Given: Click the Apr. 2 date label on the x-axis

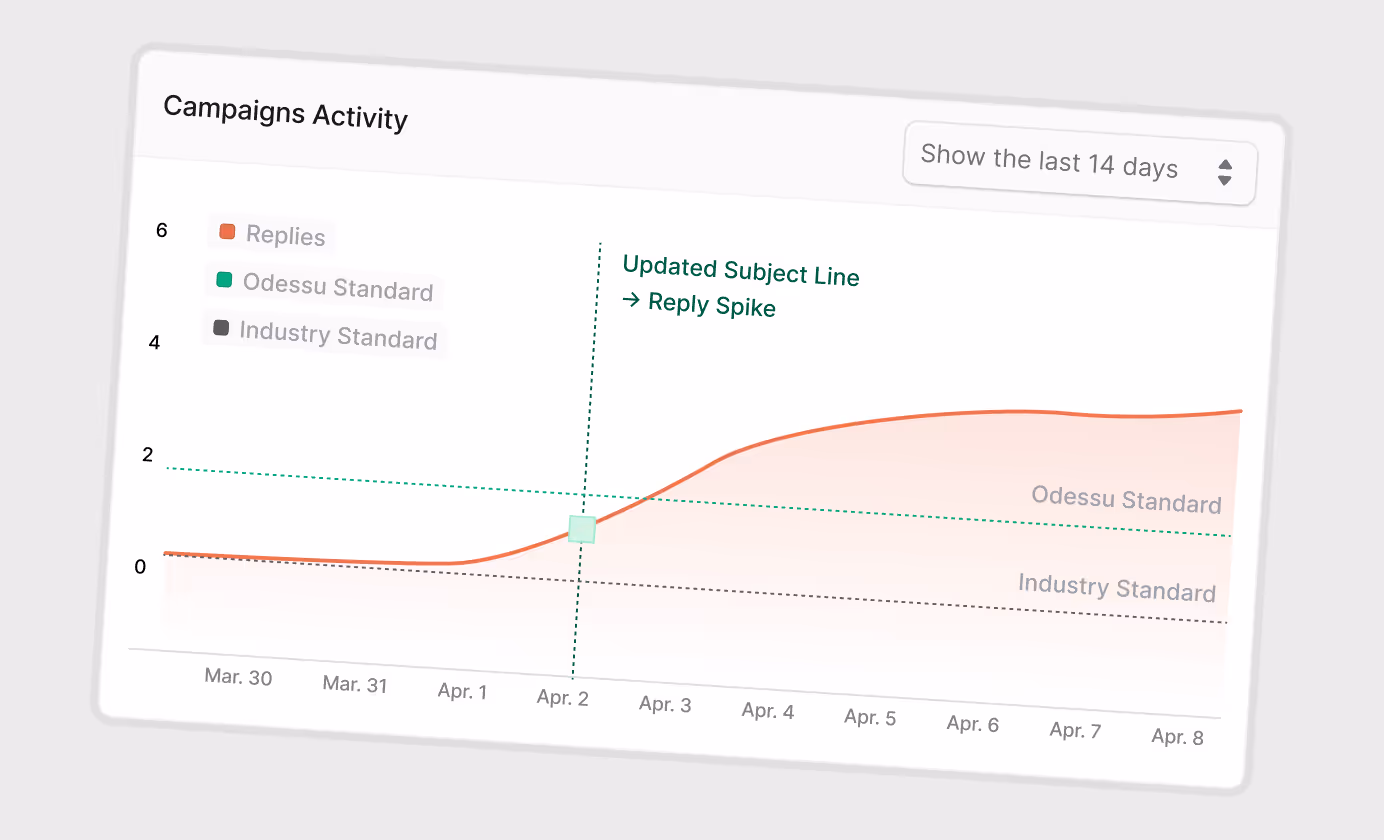Looking at the screenshot, I should tap(562, 697).
